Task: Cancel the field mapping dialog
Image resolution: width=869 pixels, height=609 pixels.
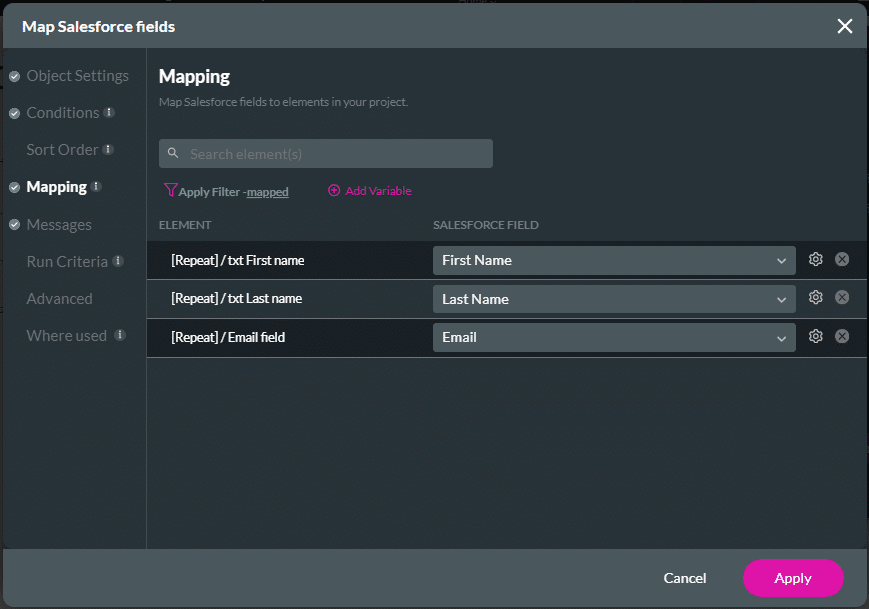Action: [x=685, y=578]
